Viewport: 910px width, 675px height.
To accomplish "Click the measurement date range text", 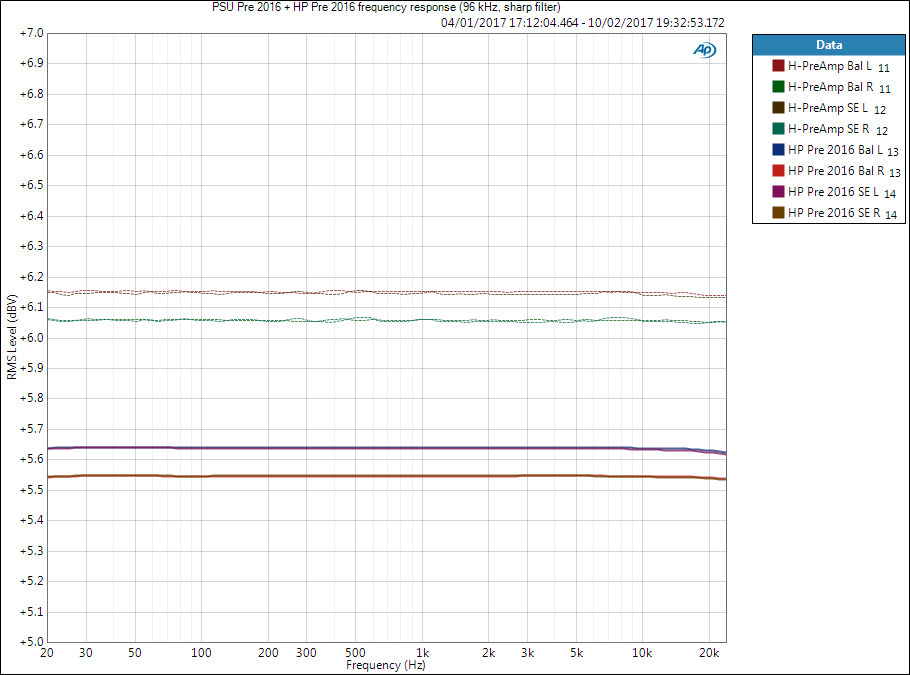I will click(582, 23).
